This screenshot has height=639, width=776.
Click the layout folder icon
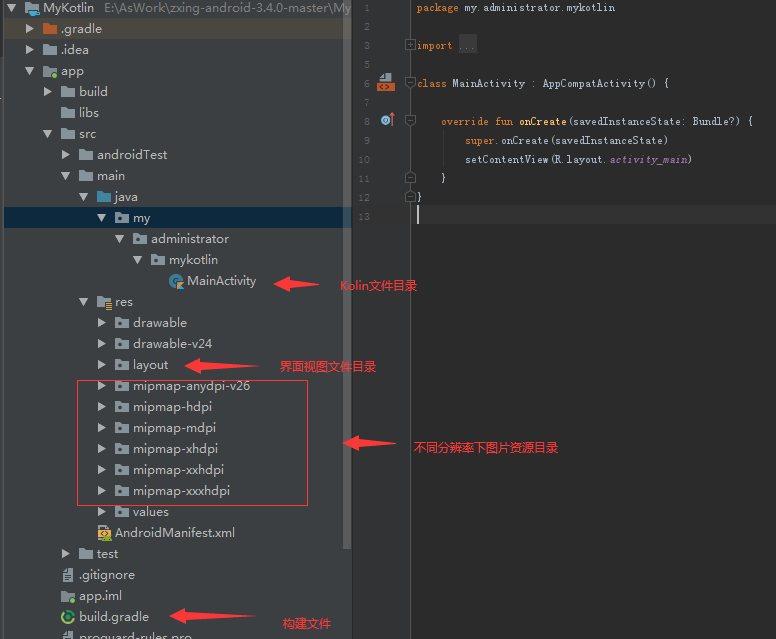pos(122,365)
